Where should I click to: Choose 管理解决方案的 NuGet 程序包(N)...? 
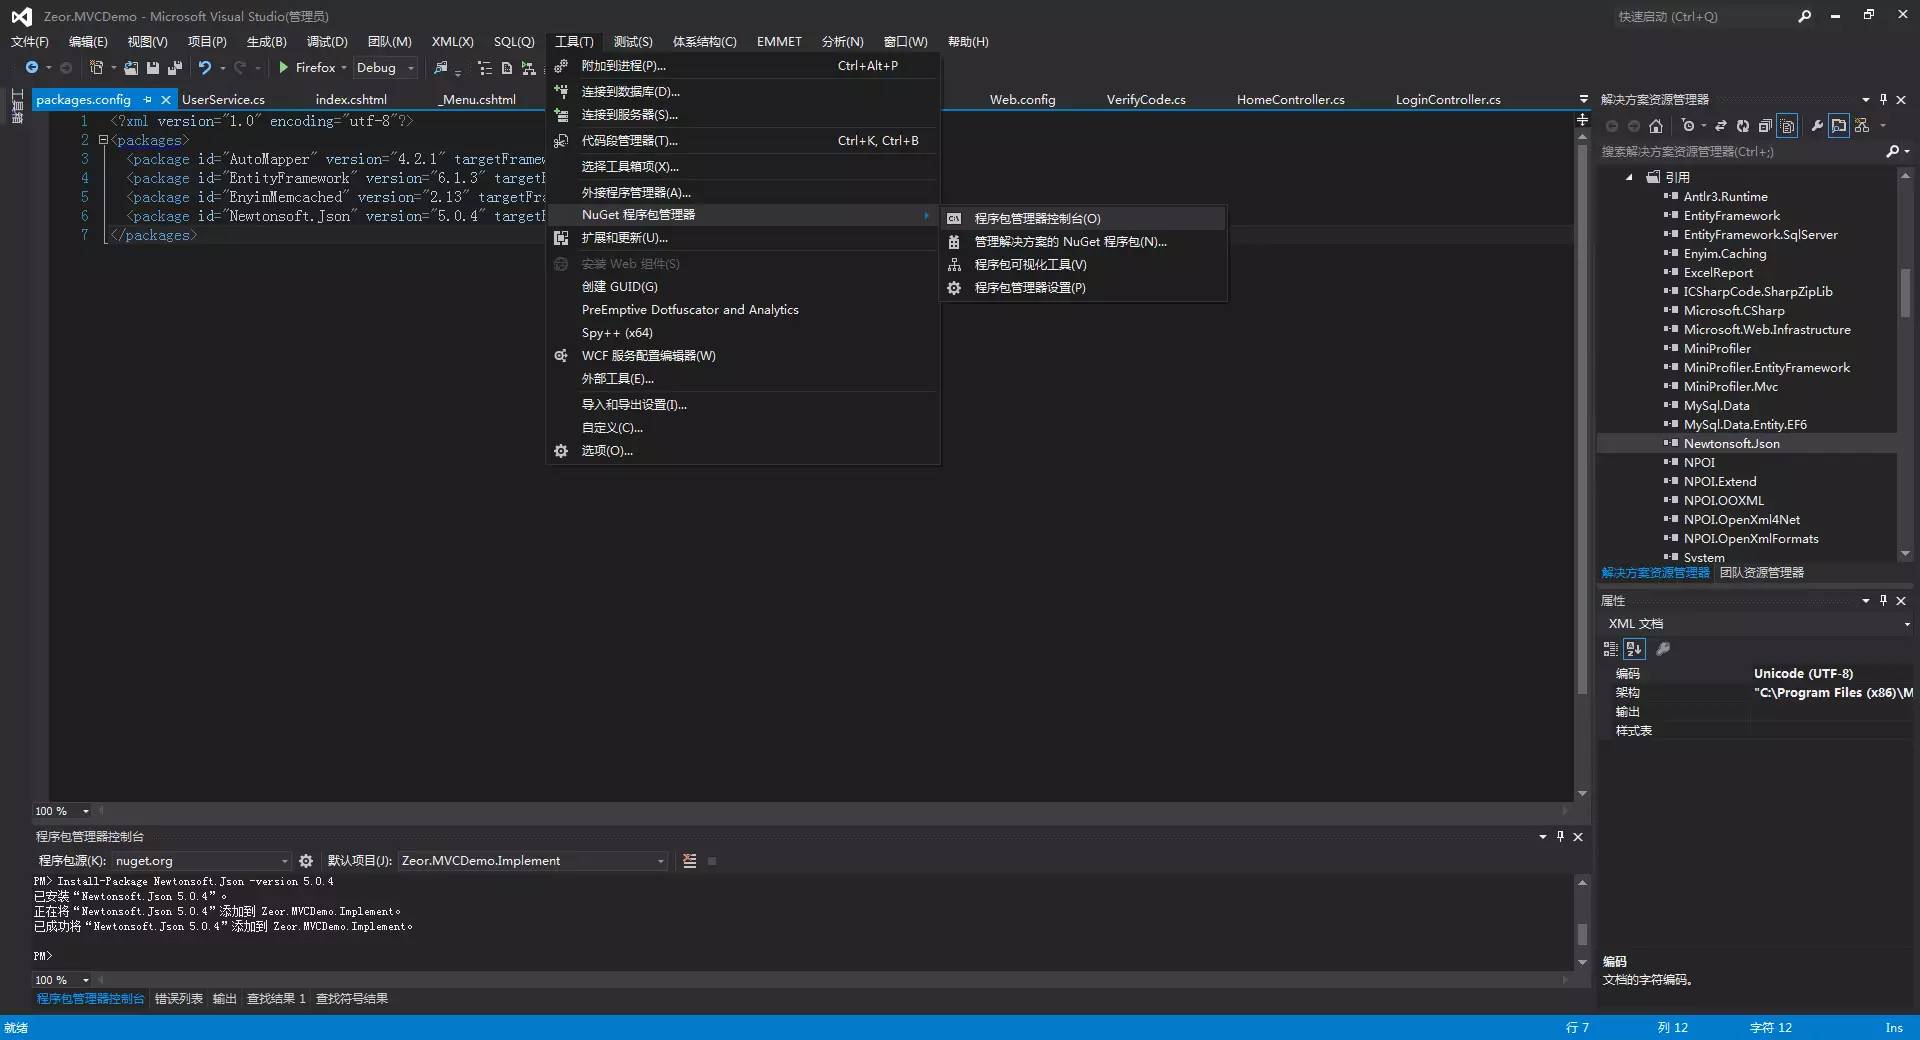click(1083, 241)
